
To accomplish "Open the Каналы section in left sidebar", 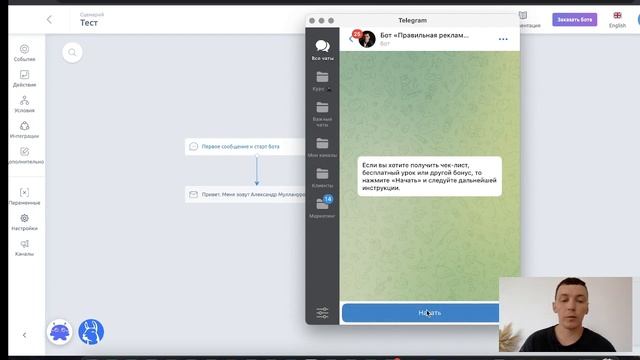I will coord(24,248).
